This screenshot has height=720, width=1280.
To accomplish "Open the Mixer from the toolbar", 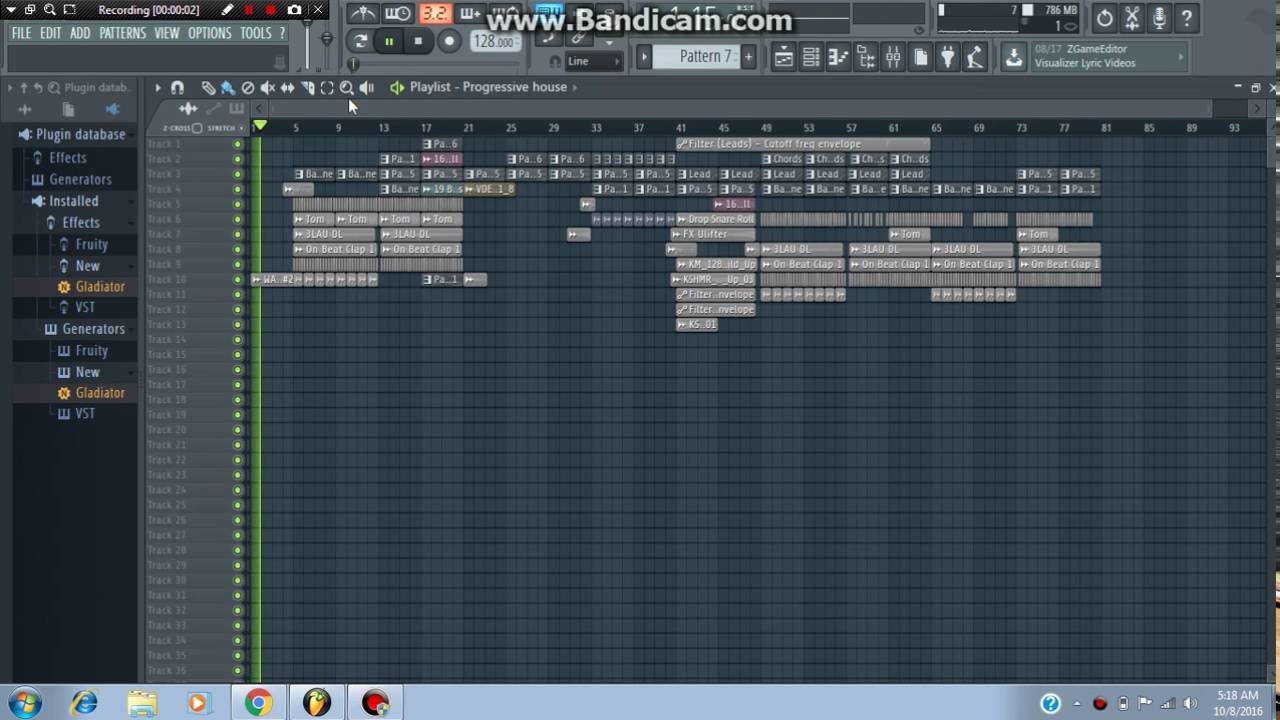I will pyautogui.click(x=893, y=57).
